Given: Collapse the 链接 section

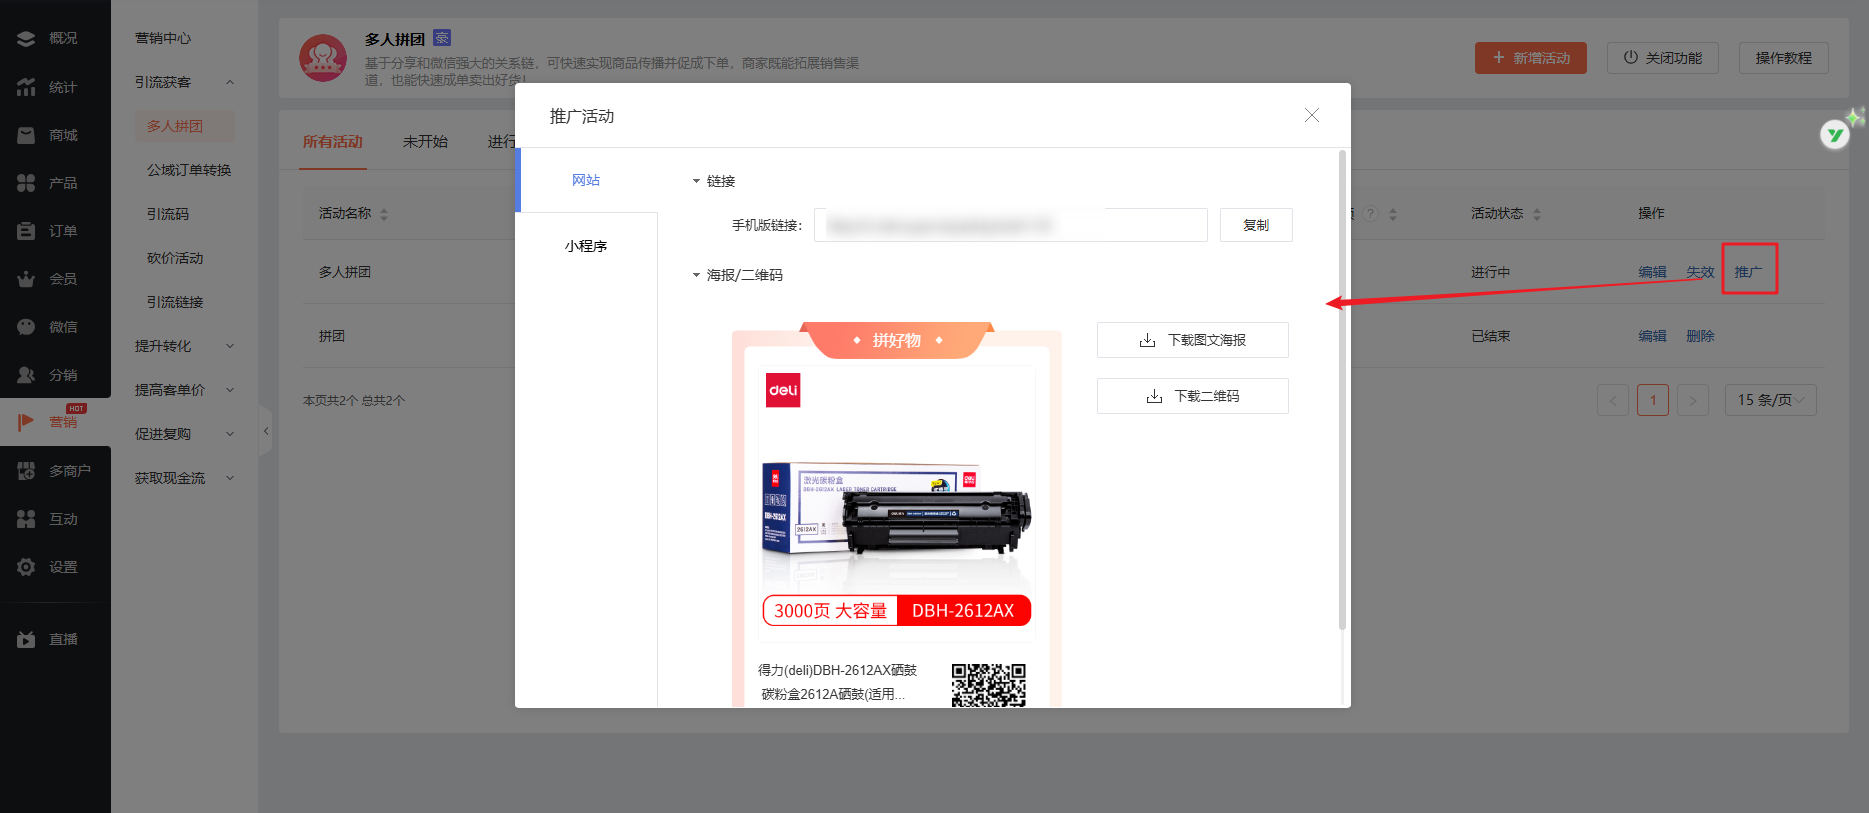Looking at the screenshot, I should click(697, 181).
